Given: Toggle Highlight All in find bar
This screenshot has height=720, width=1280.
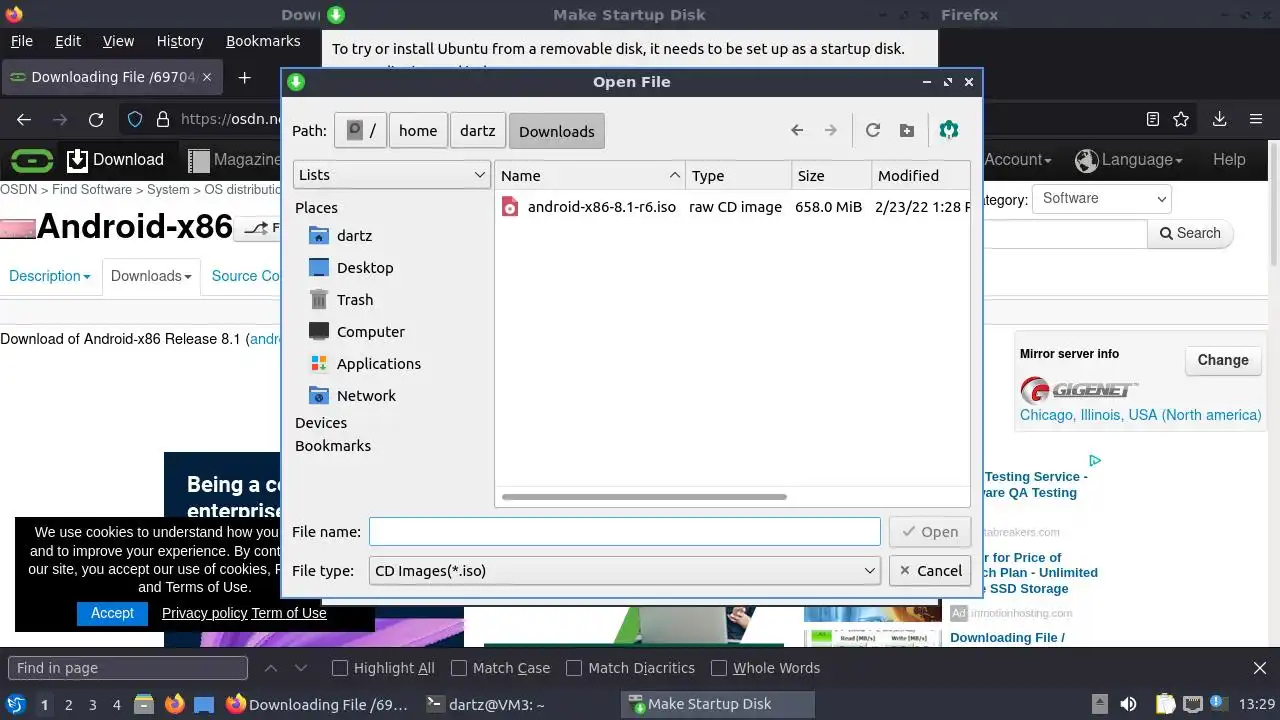Looking at the screenshot, I should pos(383,668).
